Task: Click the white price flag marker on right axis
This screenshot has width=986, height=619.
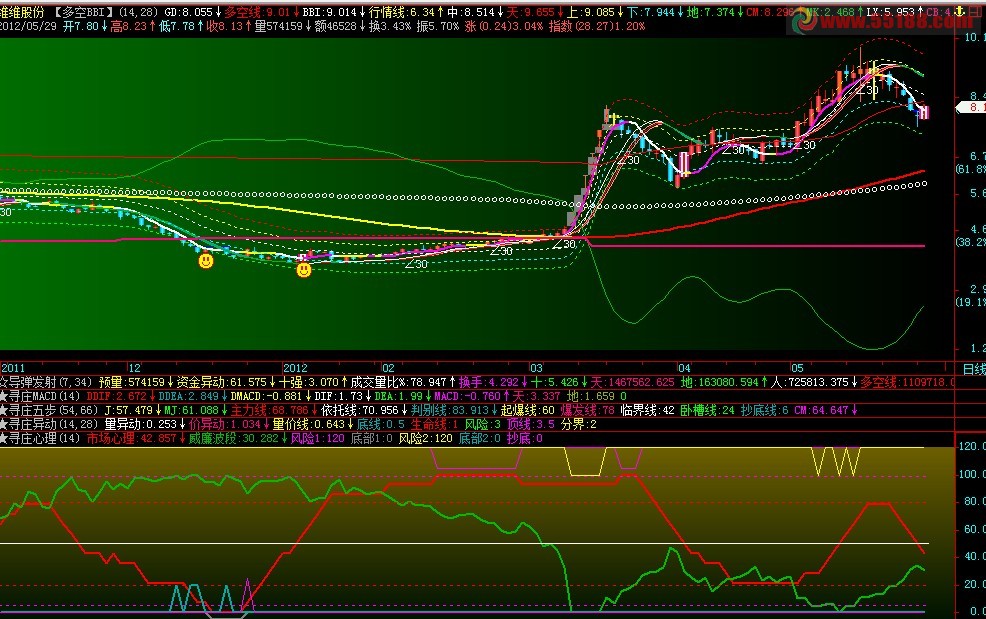Action: (970, 108)
